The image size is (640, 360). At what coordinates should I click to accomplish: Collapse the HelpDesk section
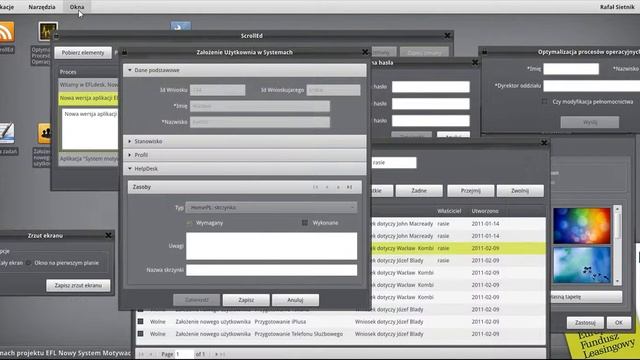[x=244, y=169]
